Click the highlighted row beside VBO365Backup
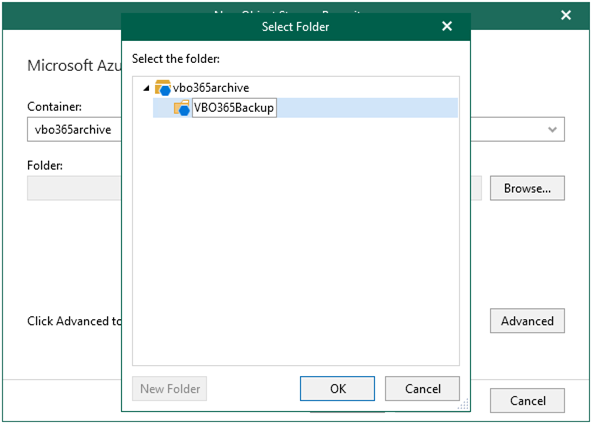This screenshot has height=423, width=591. (367, 108)
